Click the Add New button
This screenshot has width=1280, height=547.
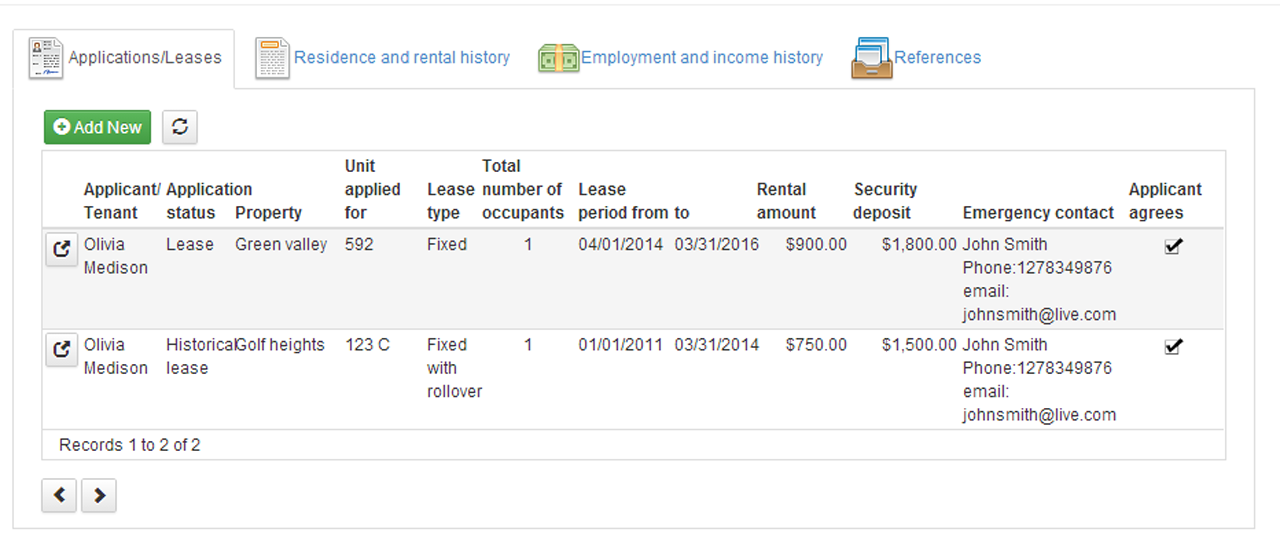coord(97,127)
